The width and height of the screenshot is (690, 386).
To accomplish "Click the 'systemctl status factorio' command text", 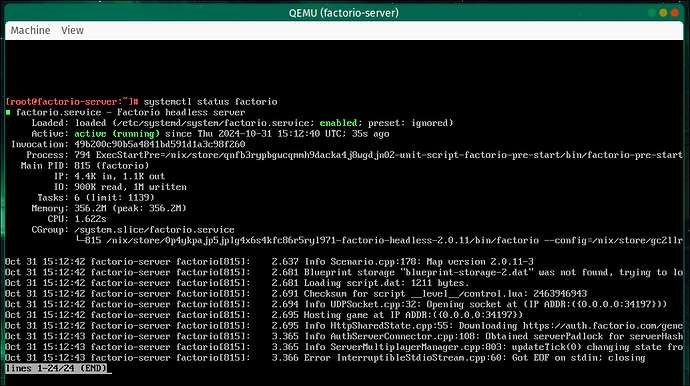I will point(210,102).
